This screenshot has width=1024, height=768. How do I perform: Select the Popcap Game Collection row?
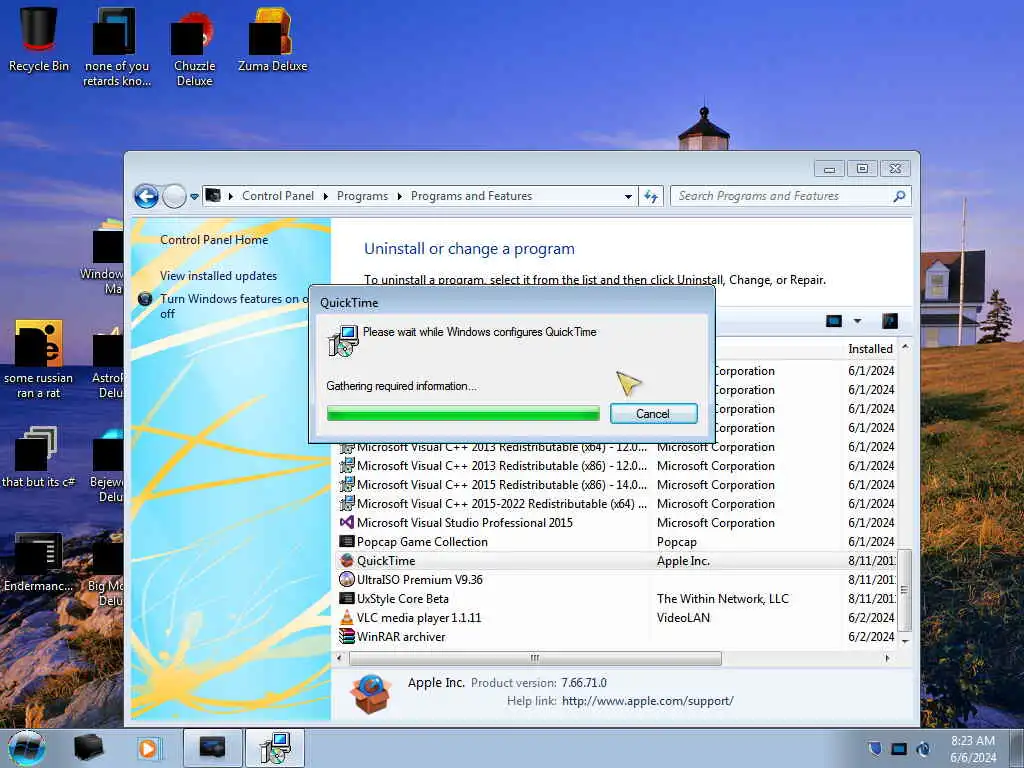click(616, 541)
